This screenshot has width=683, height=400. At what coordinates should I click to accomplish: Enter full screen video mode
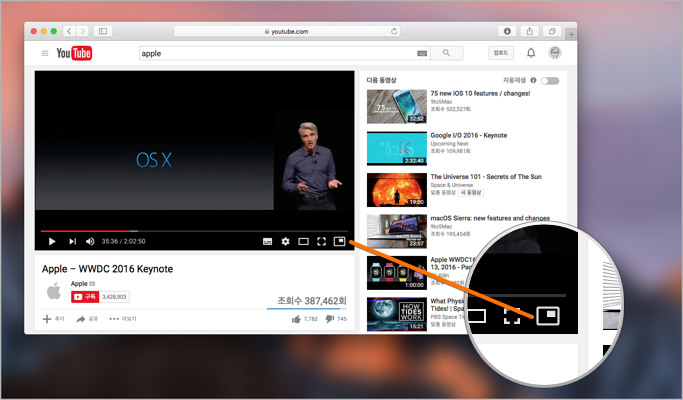tap(321, 241)
